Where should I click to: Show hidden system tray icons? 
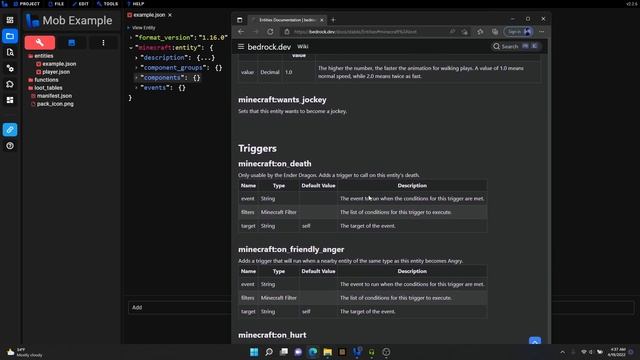tap(562, 352)
